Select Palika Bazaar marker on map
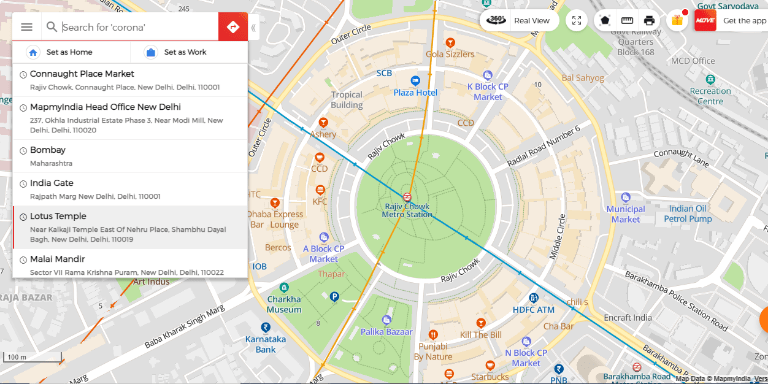 (386, 320)
